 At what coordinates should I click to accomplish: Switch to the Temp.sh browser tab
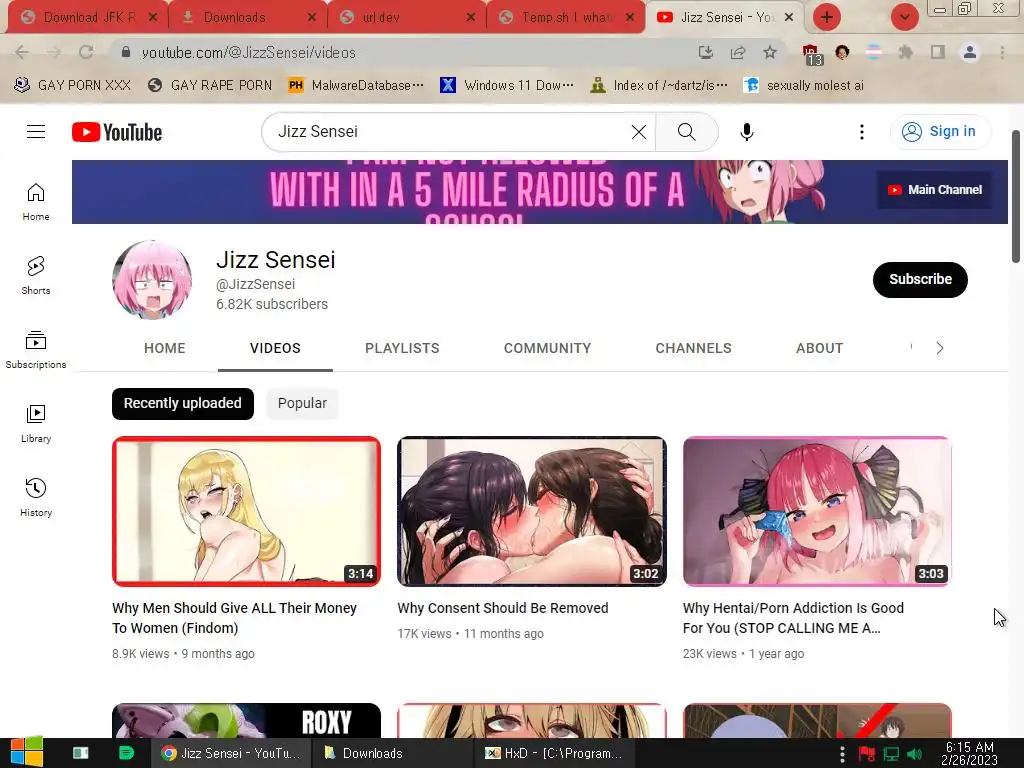click(x=566, y=18)
